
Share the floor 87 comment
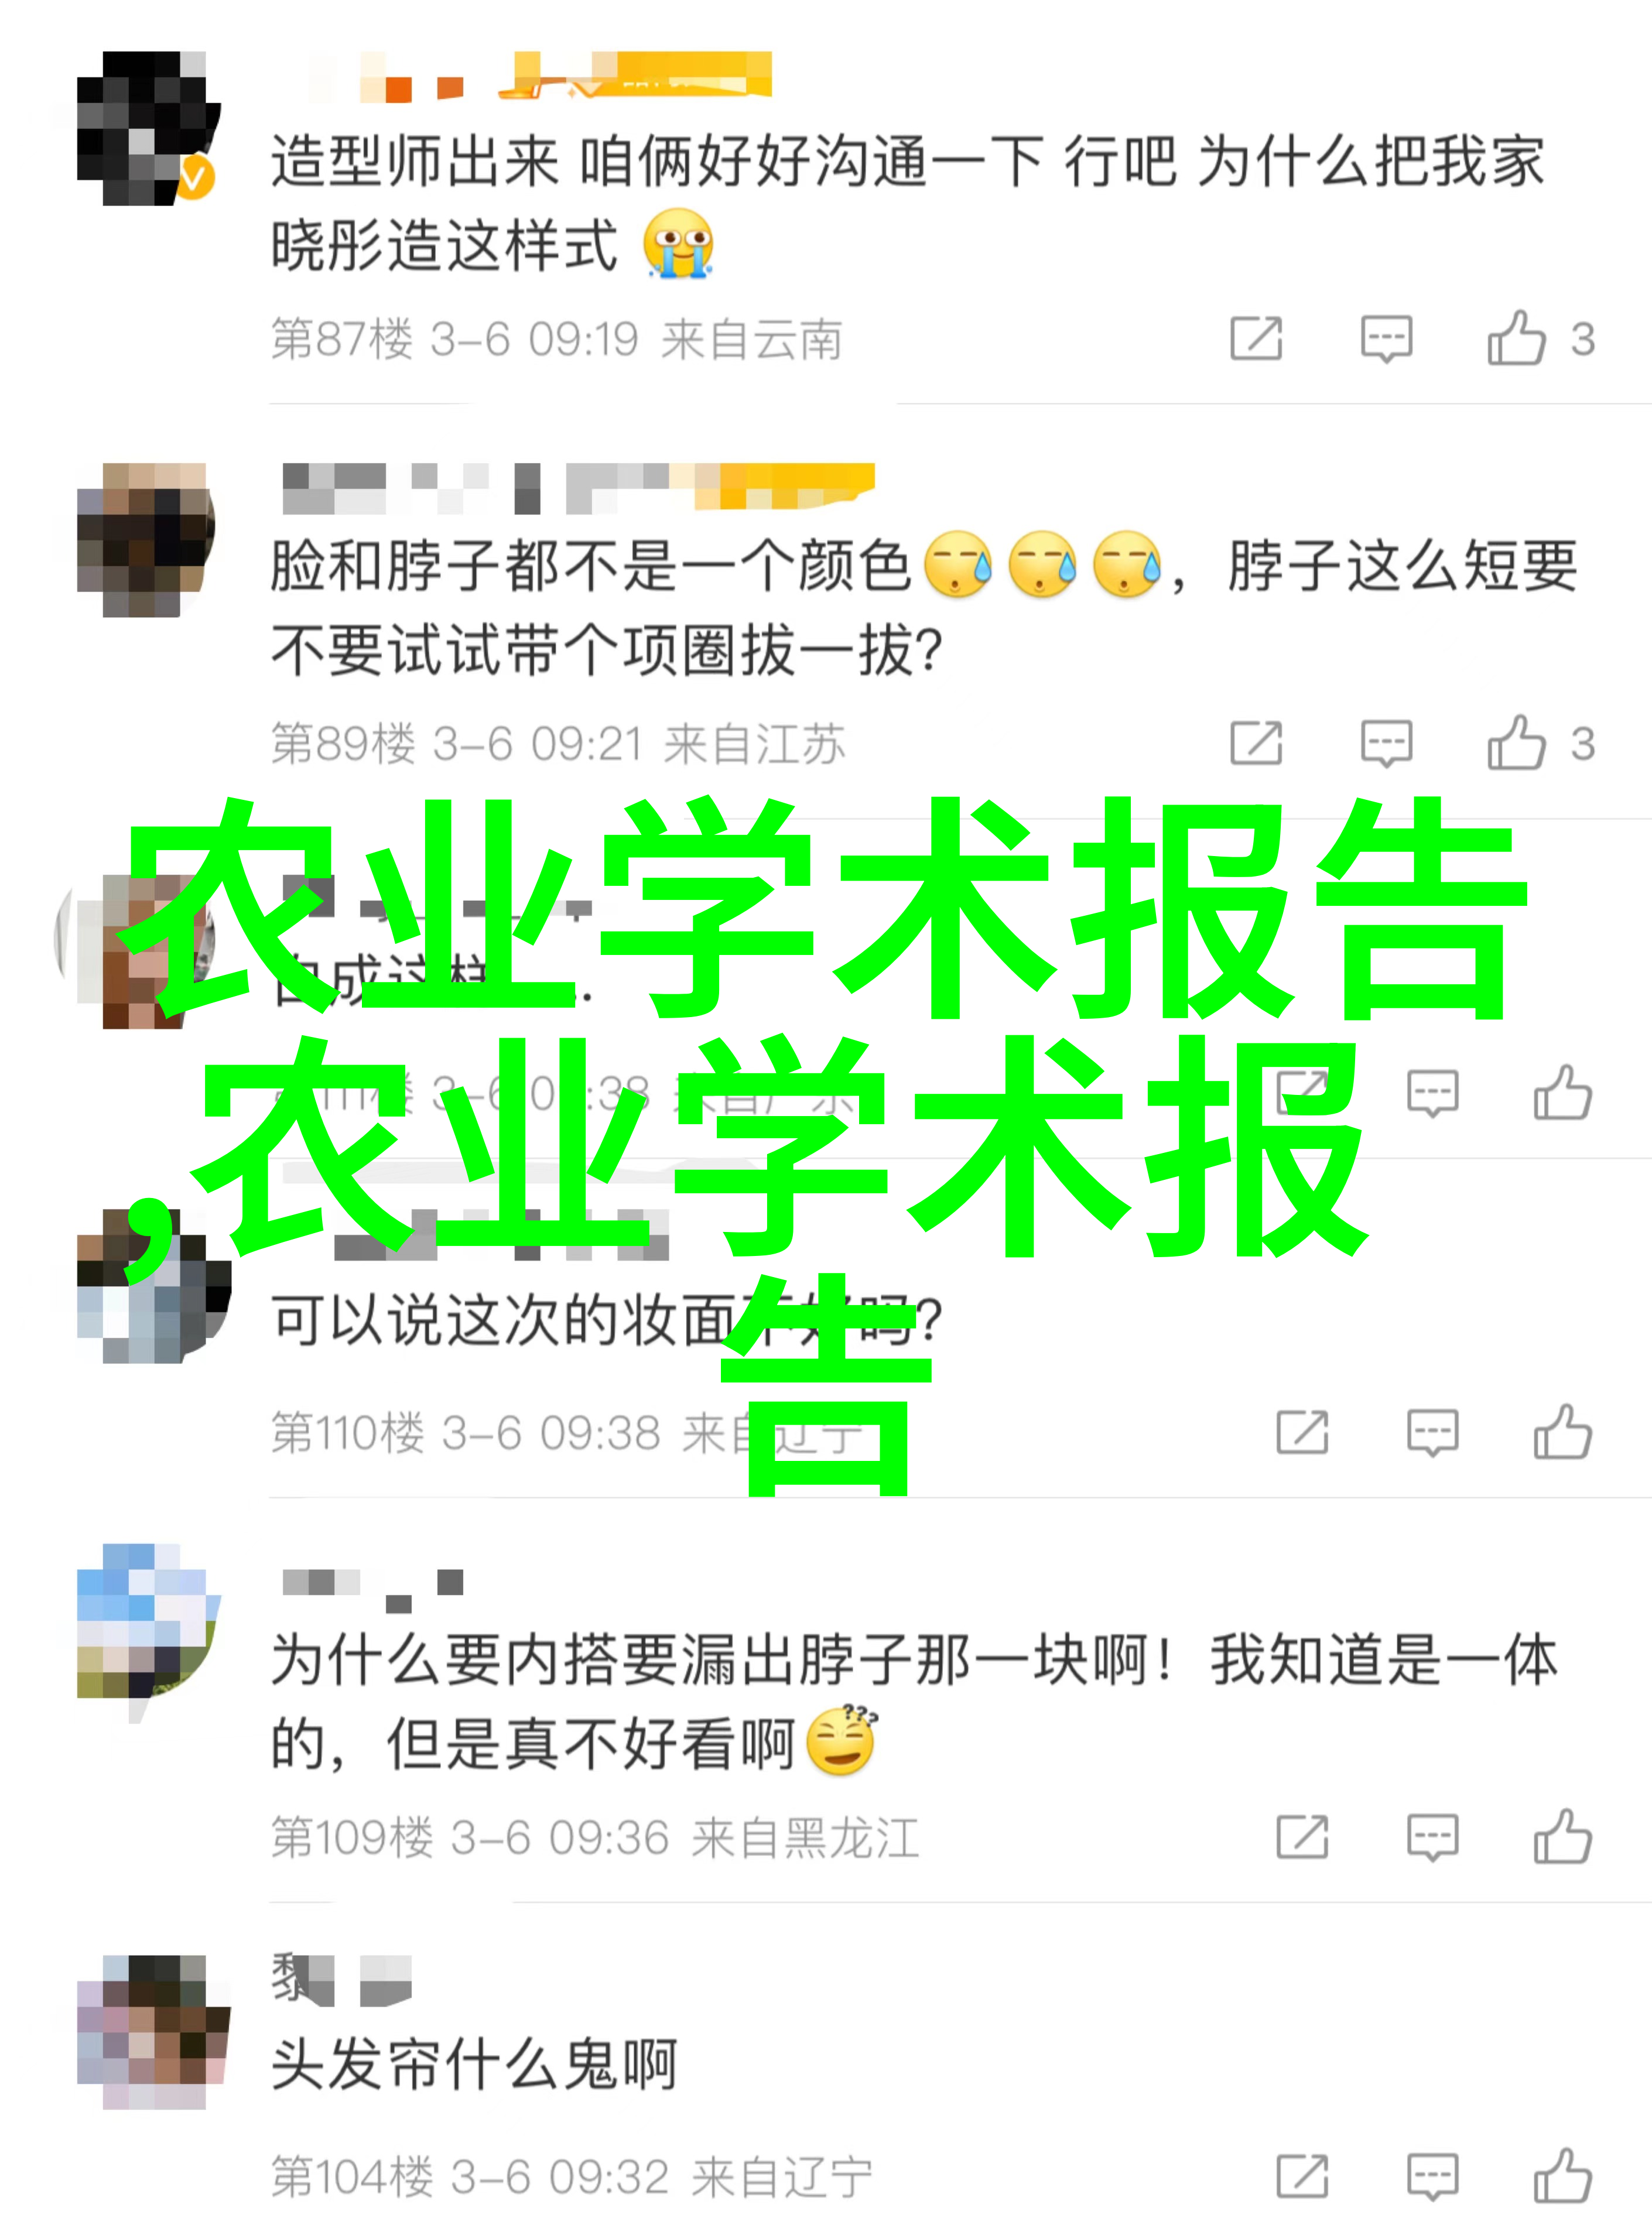pos(1256,338)
